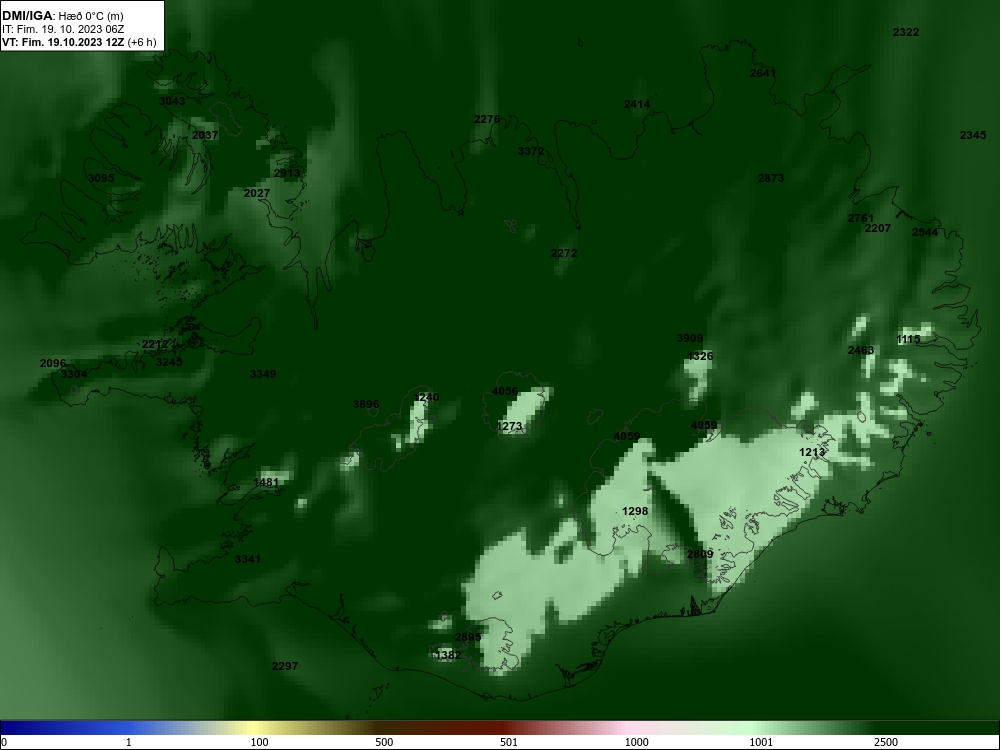
Task: Click the height value 3896
Action: [x=365, y=404]
